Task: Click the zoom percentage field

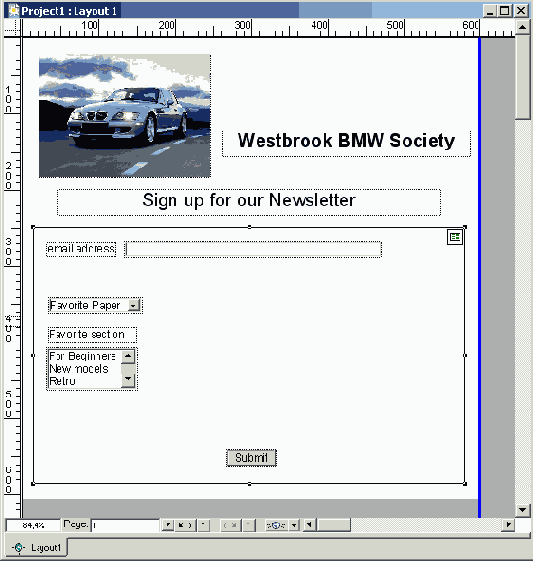Action: pos(33,525)
